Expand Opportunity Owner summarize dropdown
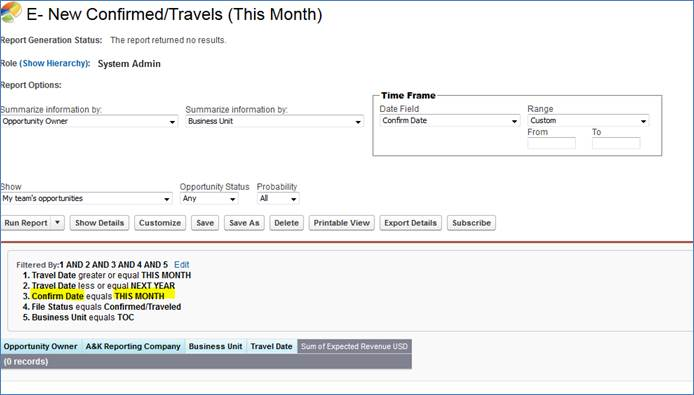 click(89, 121)
